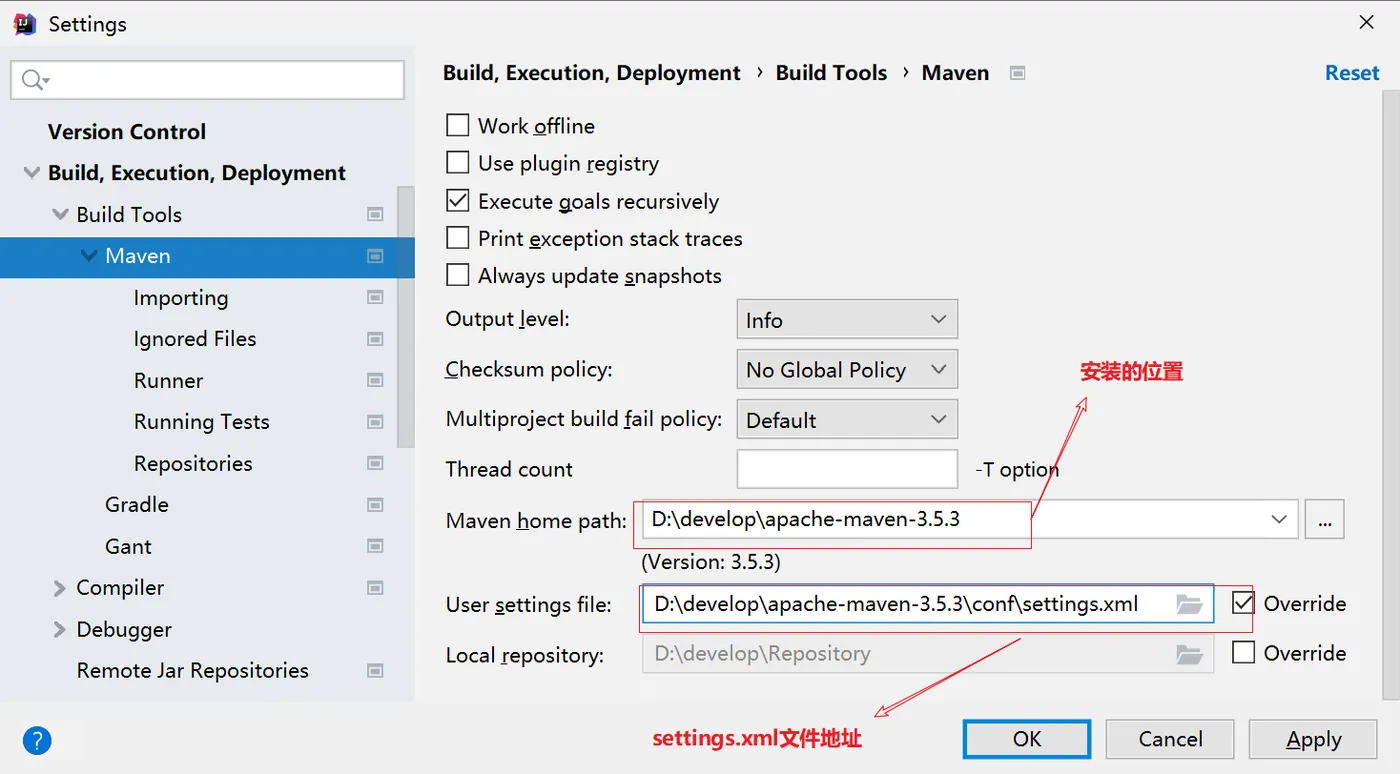Uncheck Override for User settings file
Screen dimensions: 1400x774
pyautogui.click(x=1243, y=603)
